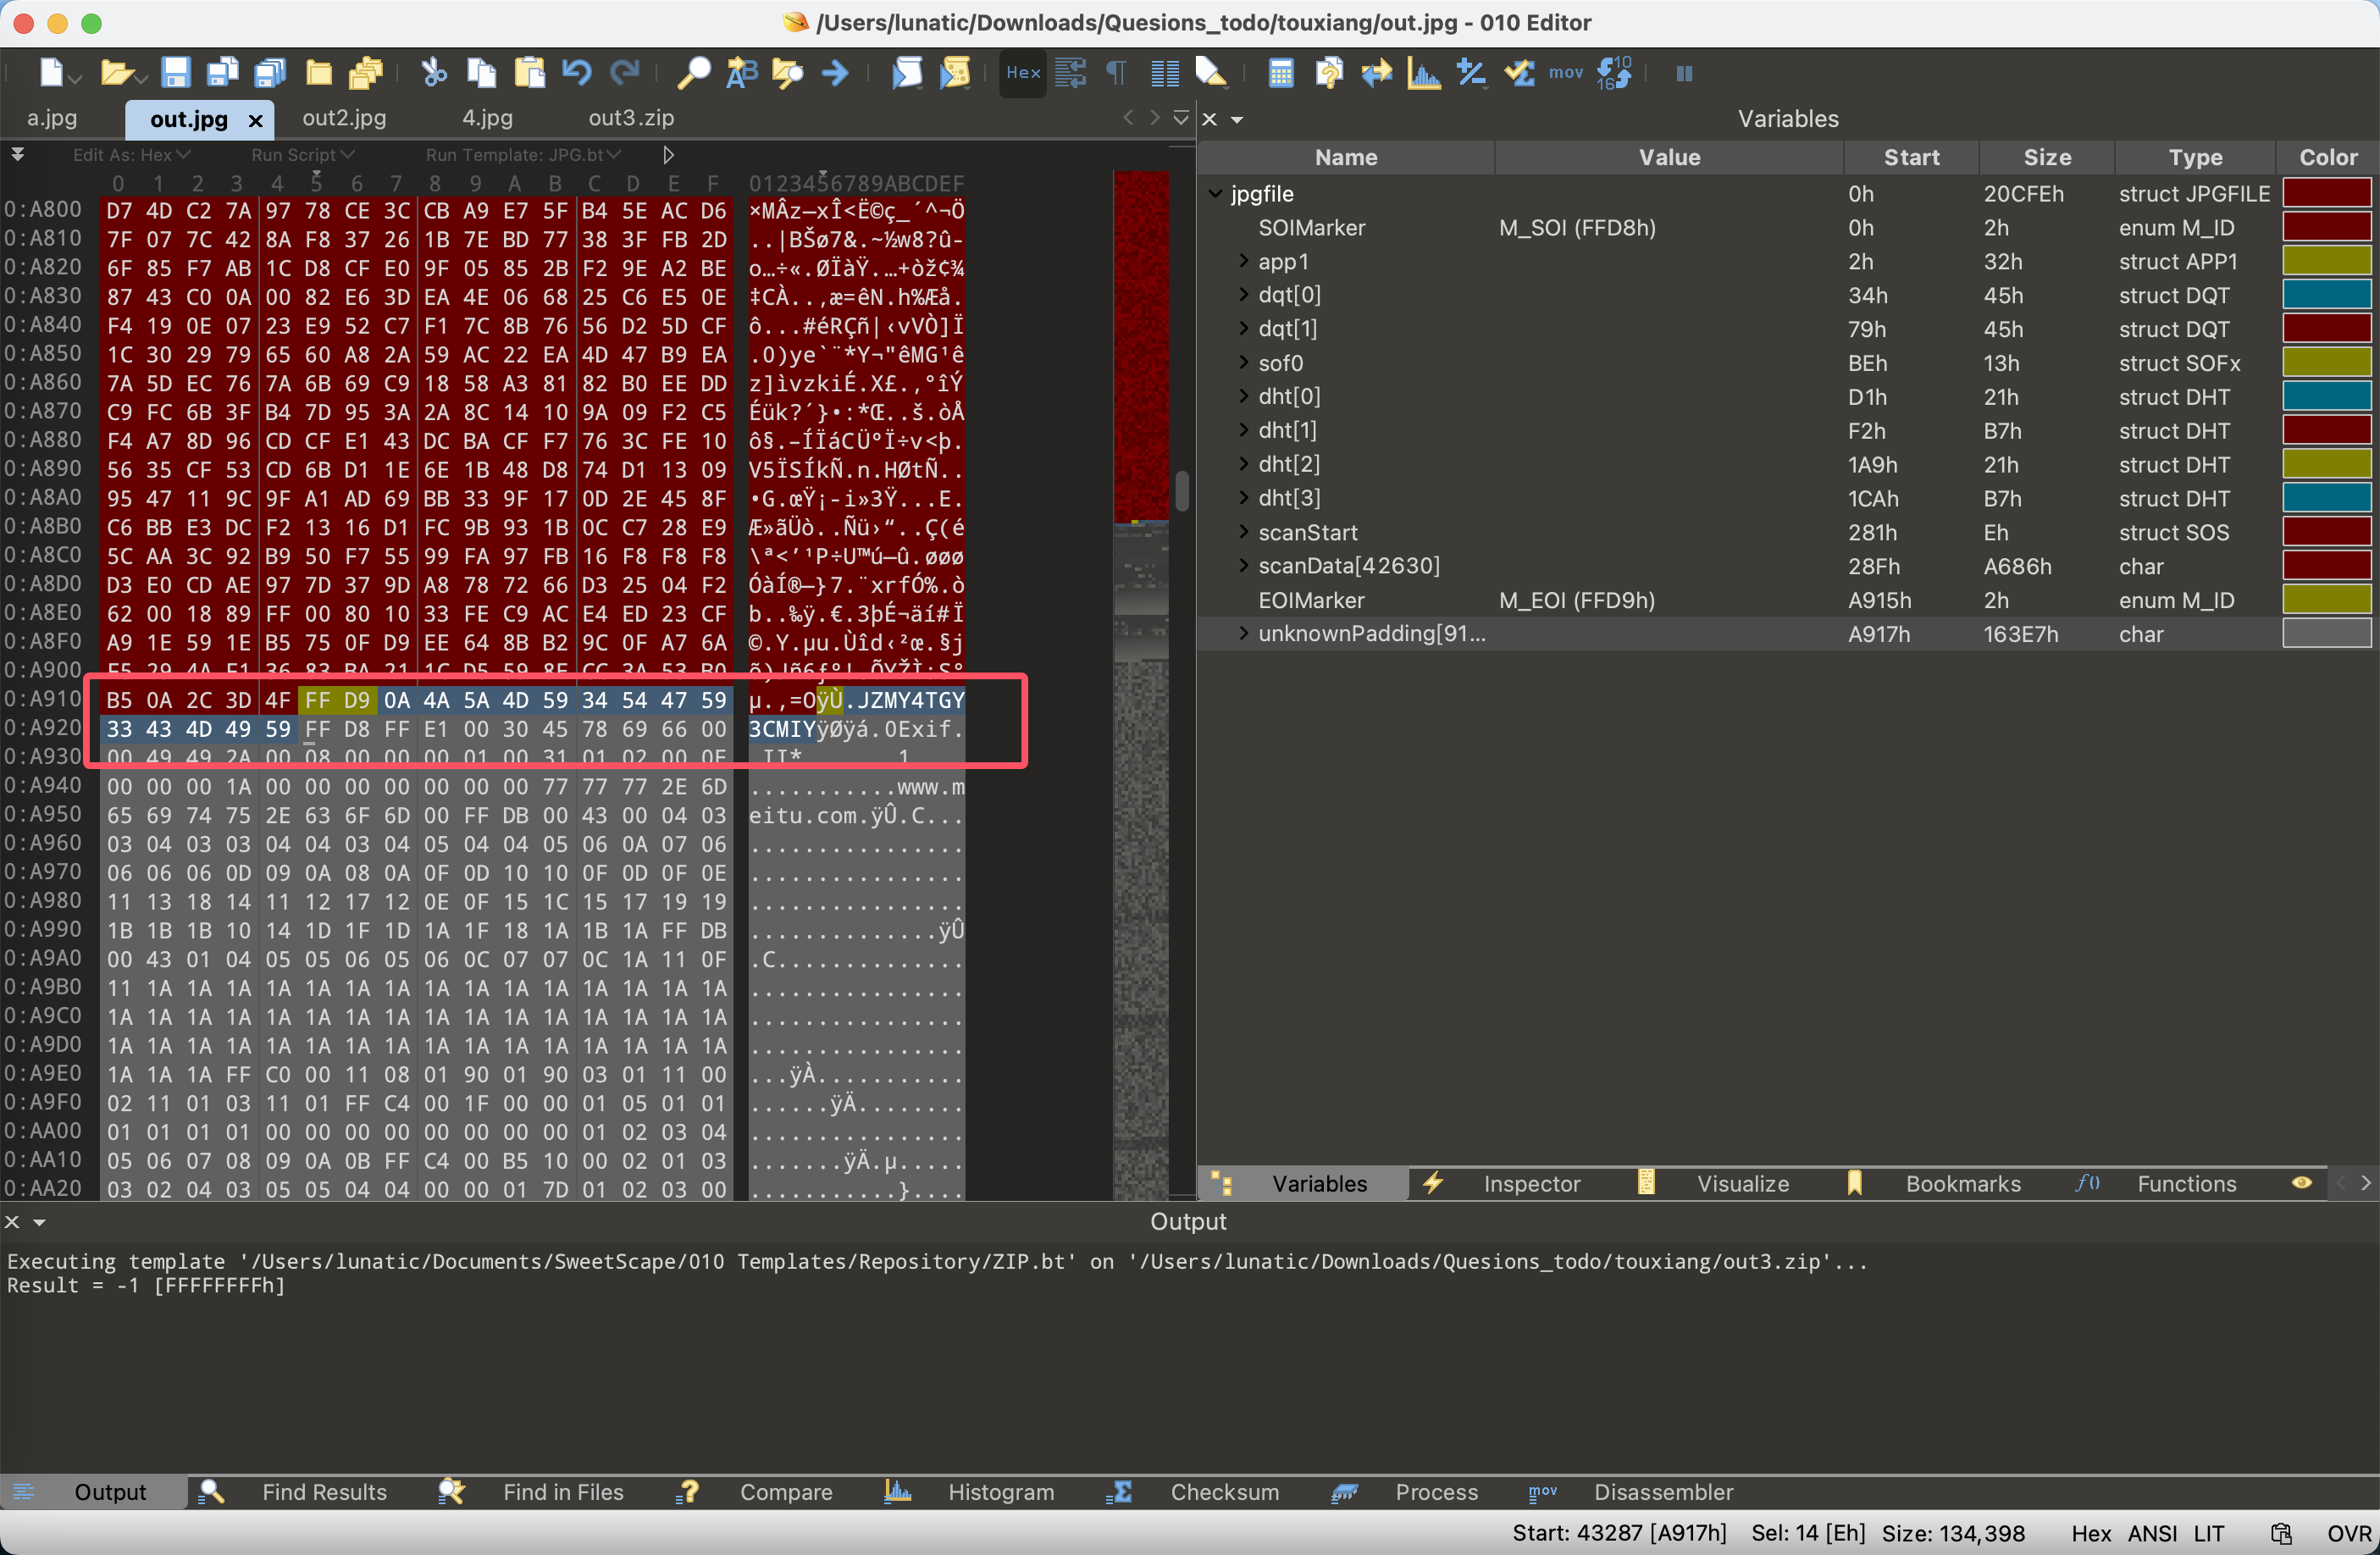Click the Save All icon

coord(270,73)
